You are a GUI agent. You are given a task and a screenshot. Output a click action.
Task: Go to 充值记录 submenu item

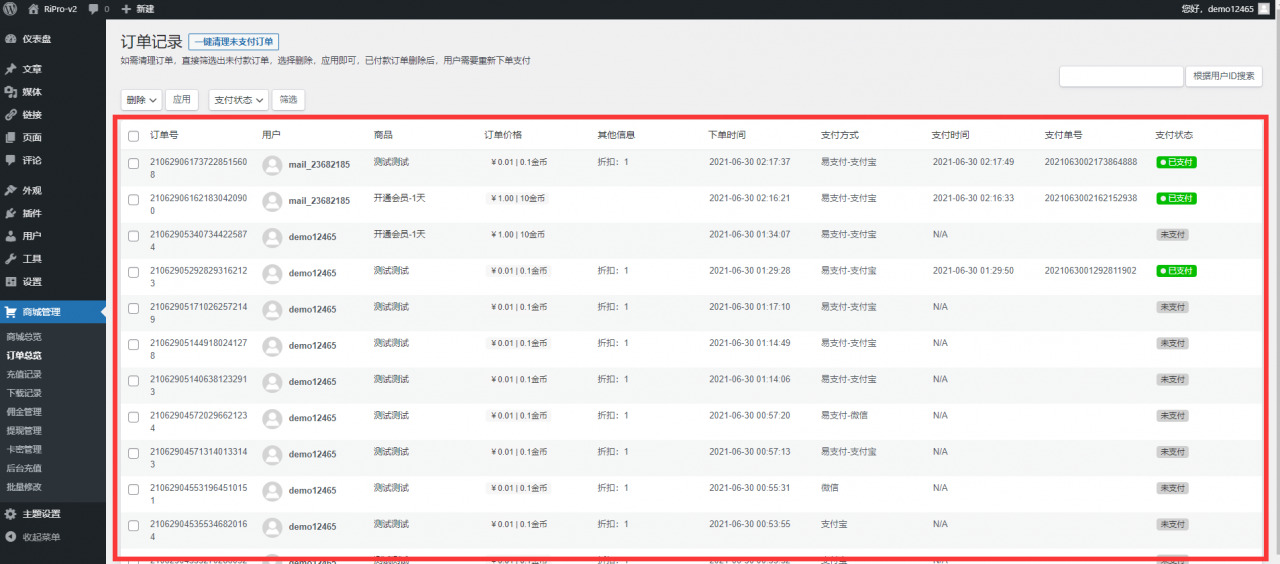coord(24,374)
